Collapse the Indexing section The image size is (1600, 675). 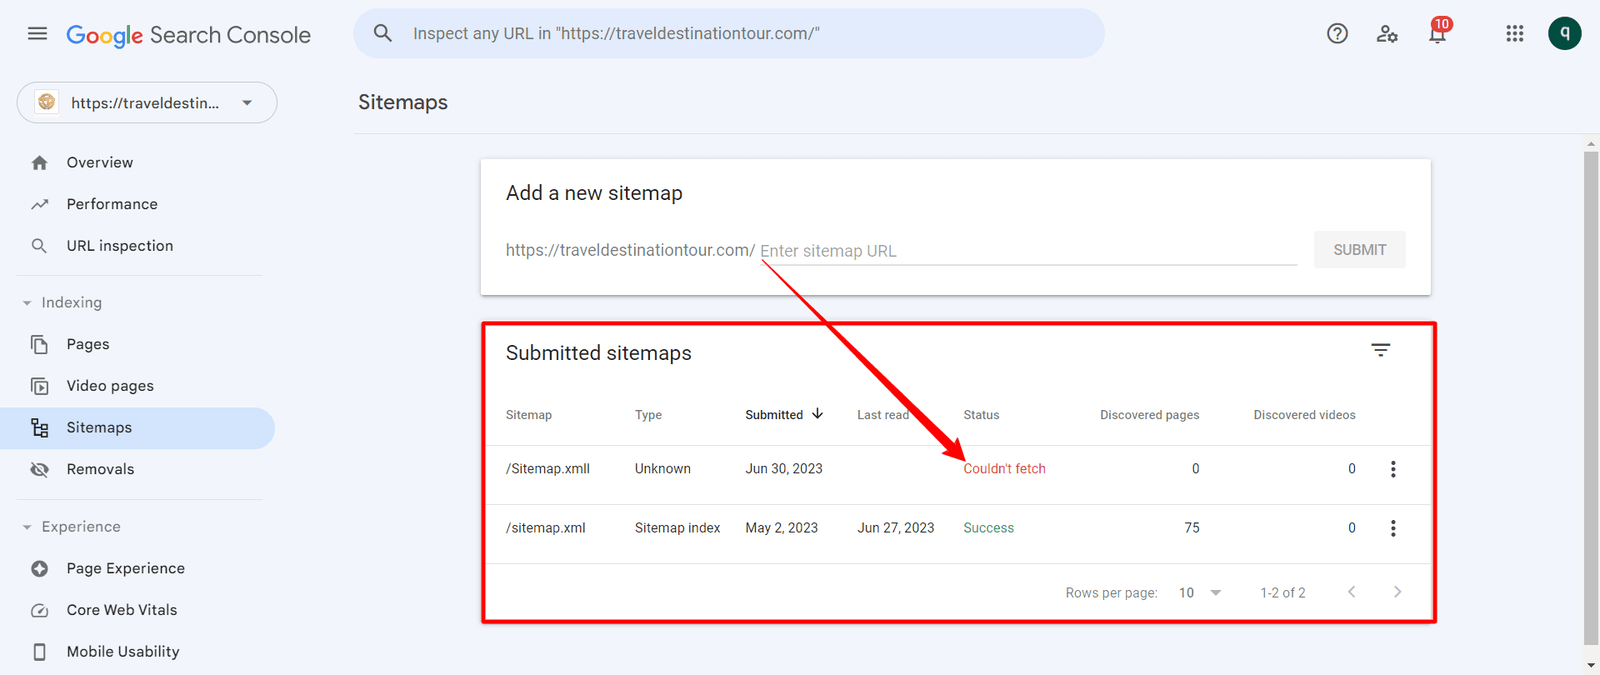(x=27, y=303)
